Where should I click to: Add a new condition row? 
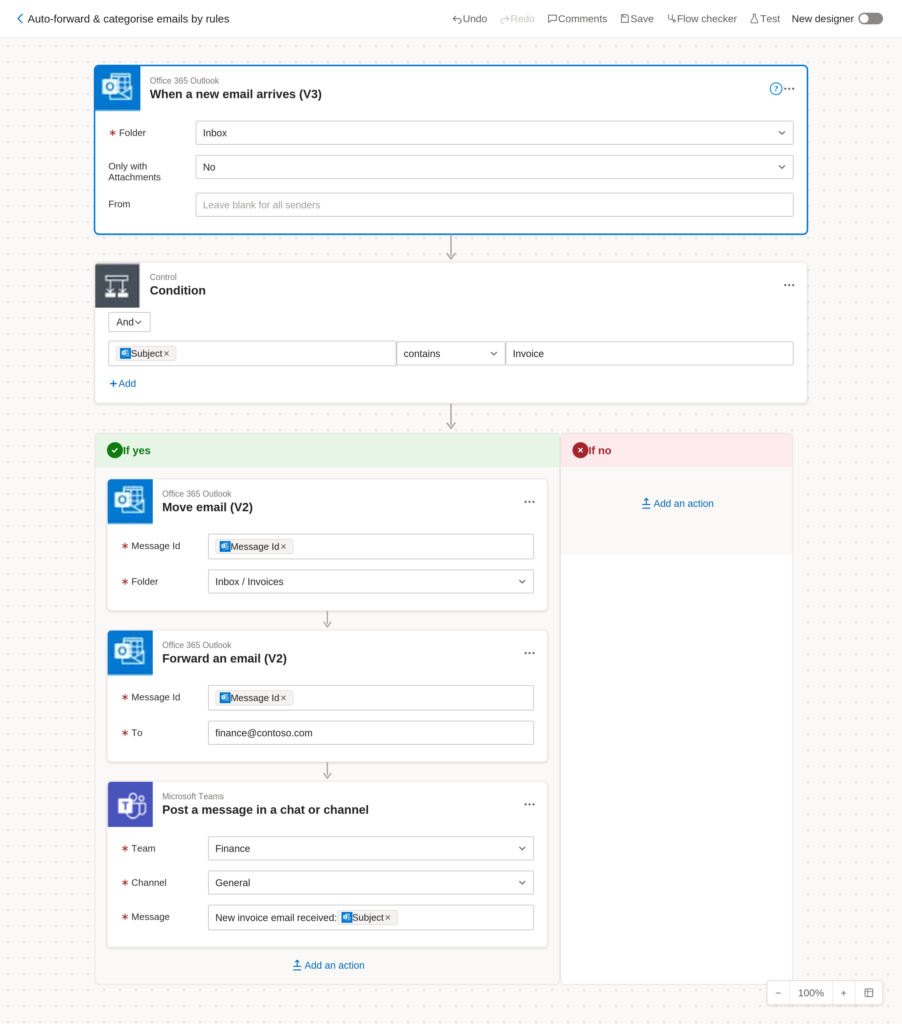coord(123,383)
